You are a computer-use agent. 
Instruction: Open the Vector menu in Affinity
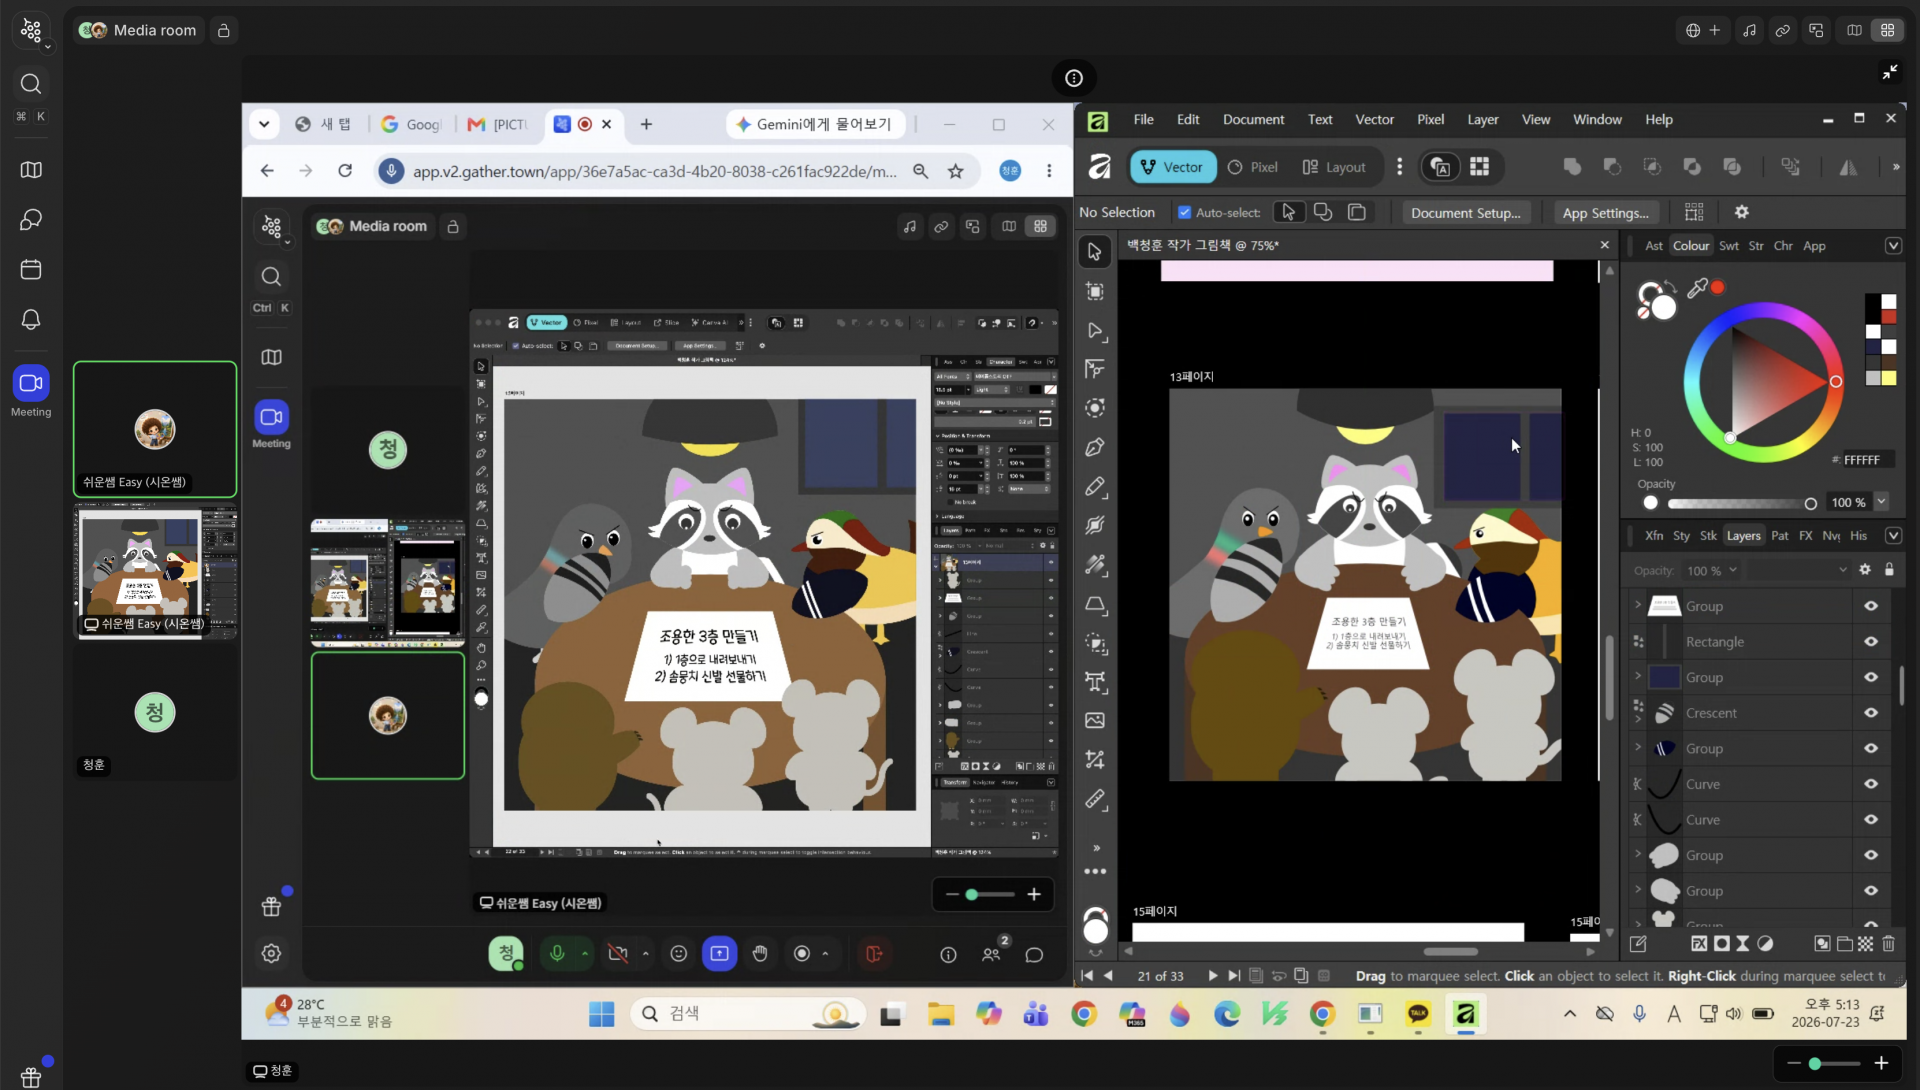[1374, 120]
